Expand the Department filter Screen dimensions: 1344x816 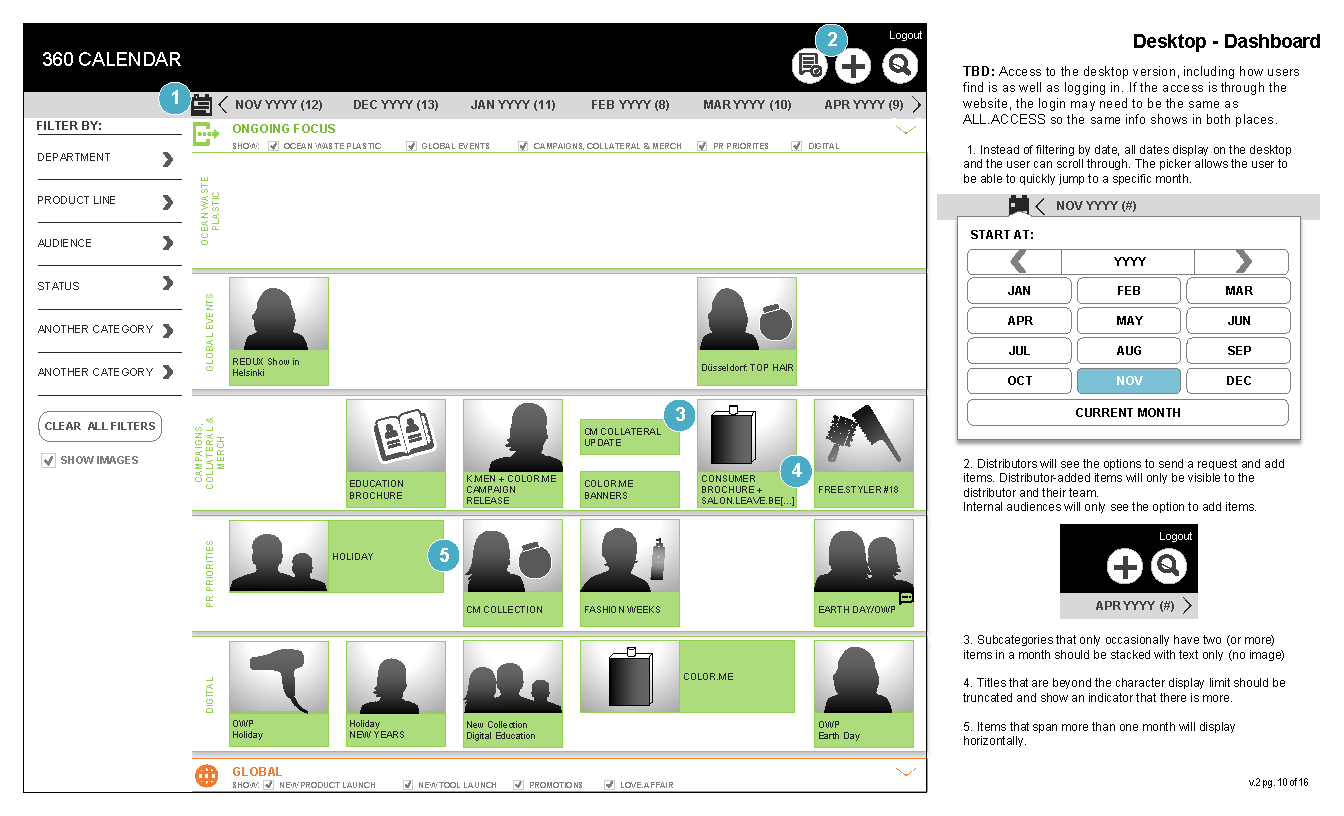(167, 159)
